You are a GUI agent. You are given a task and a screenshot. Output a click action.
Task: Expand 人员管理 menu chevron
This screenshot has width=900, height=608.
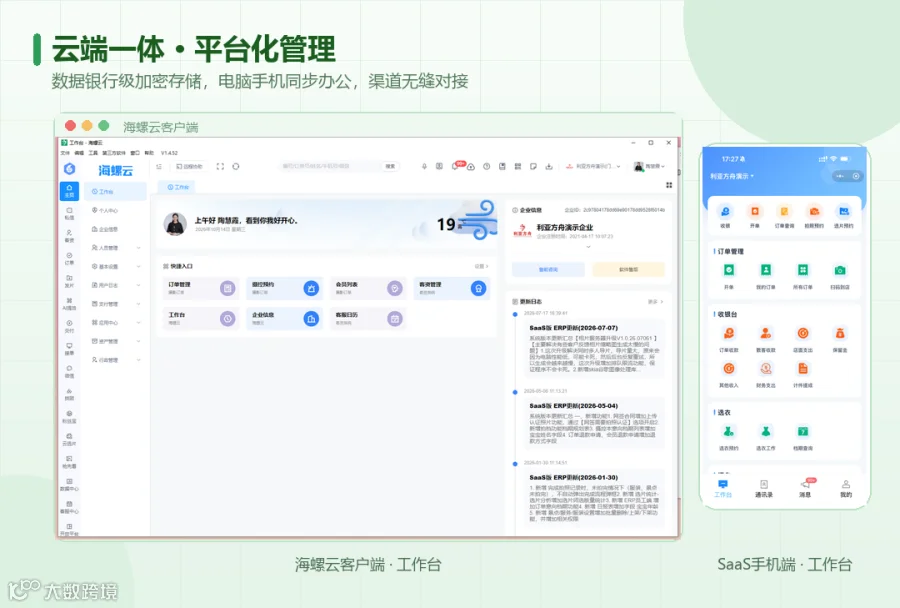coord(138,248)
